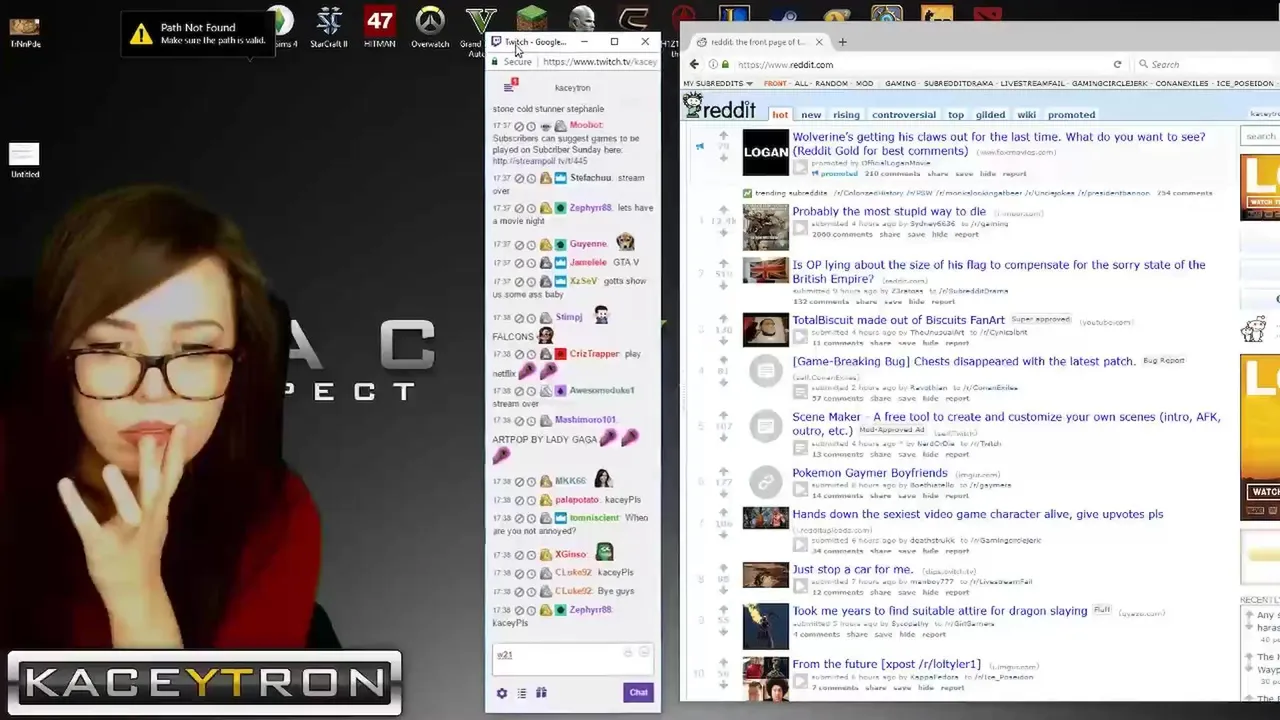Launch the HITMAN desktop shortcut

point(379,26)
